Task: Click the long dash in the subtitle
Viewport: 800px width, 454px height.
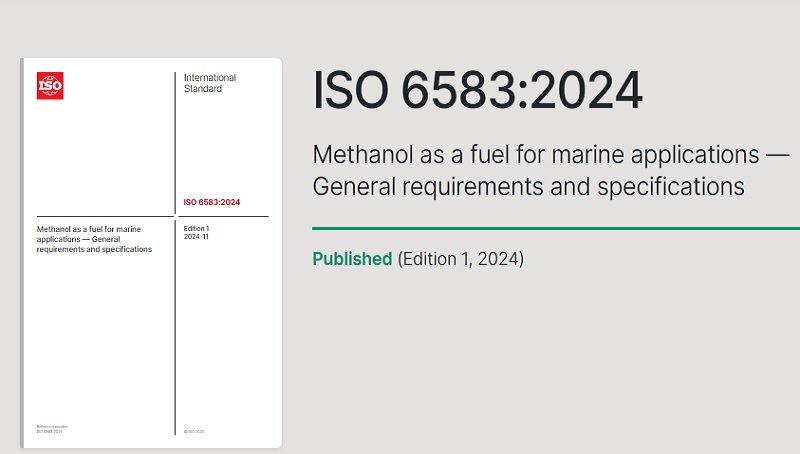Action: tap(777, 156)
